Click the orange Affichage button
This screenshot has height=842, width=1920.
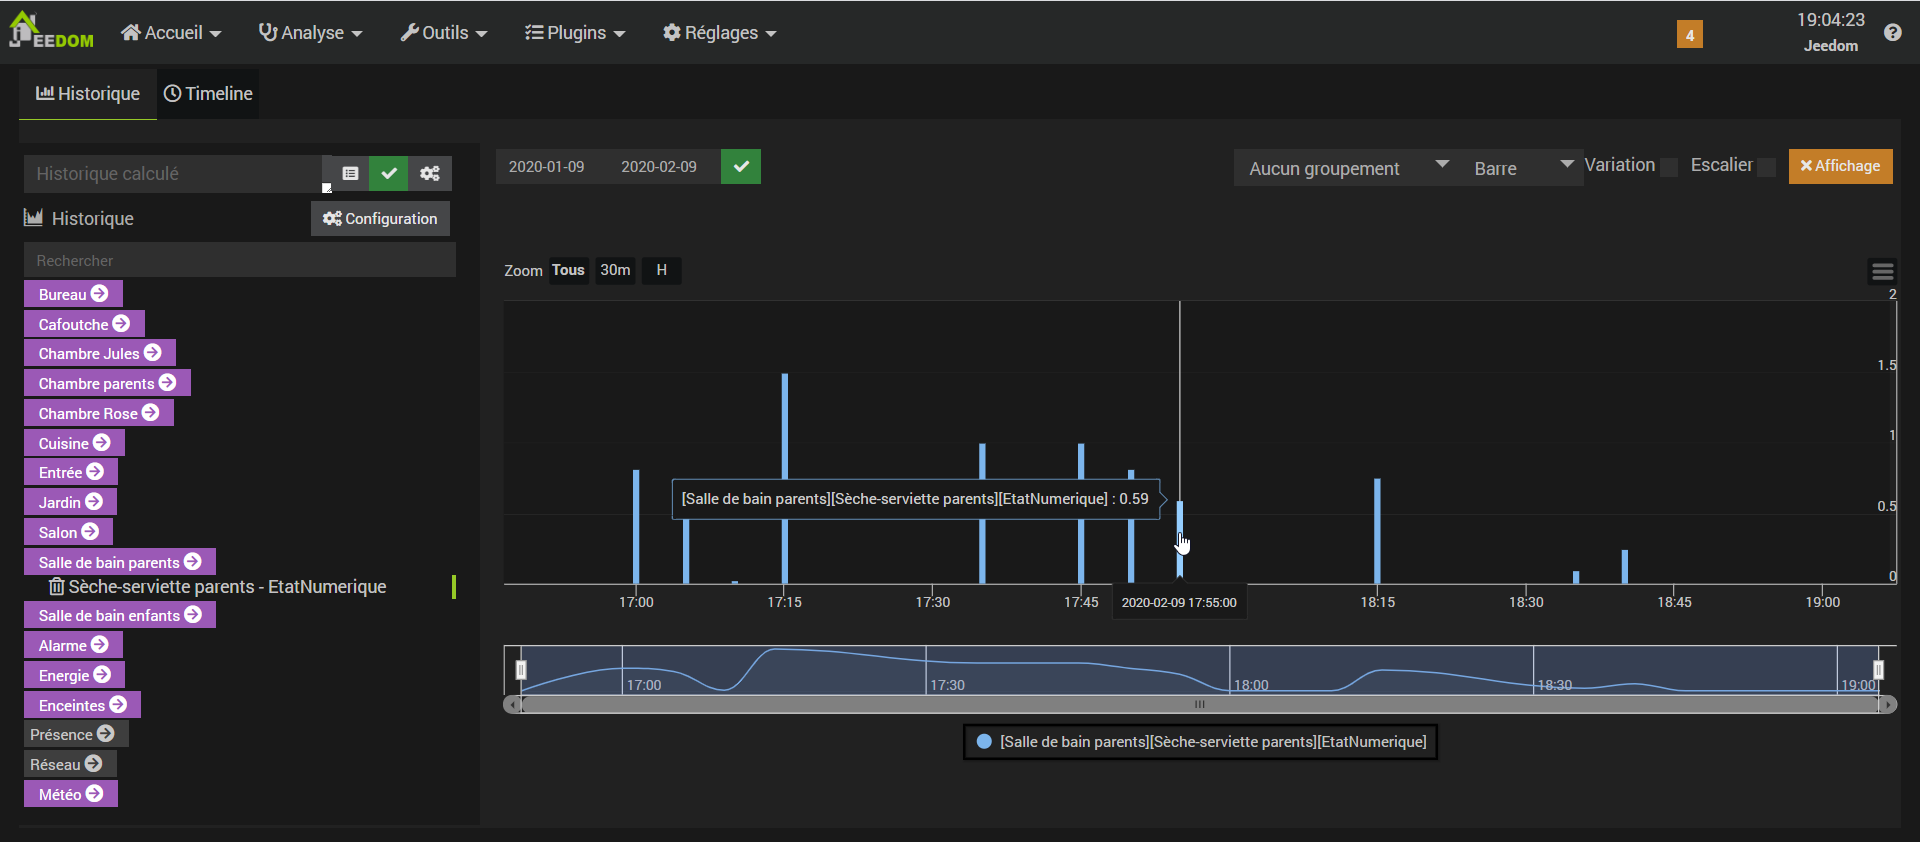click(x=1840, y=166)
